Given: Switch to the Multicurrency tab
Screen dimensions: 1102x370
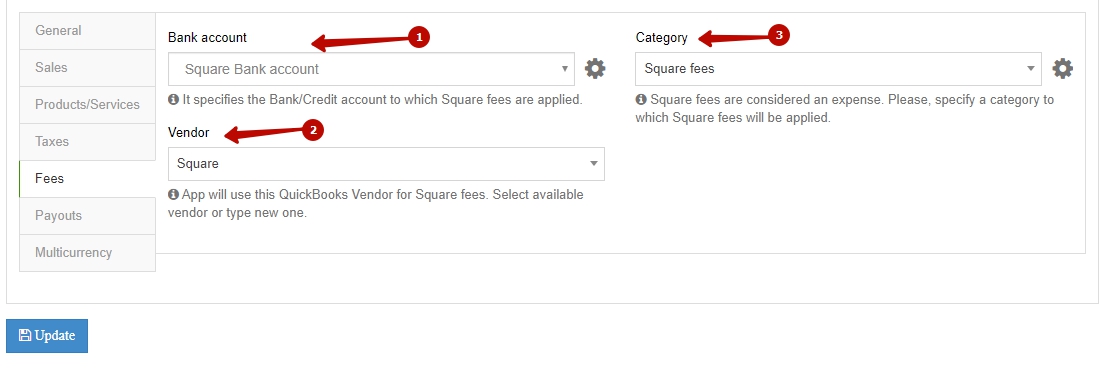Looking at the screenshot, I should tap(87, 253).
